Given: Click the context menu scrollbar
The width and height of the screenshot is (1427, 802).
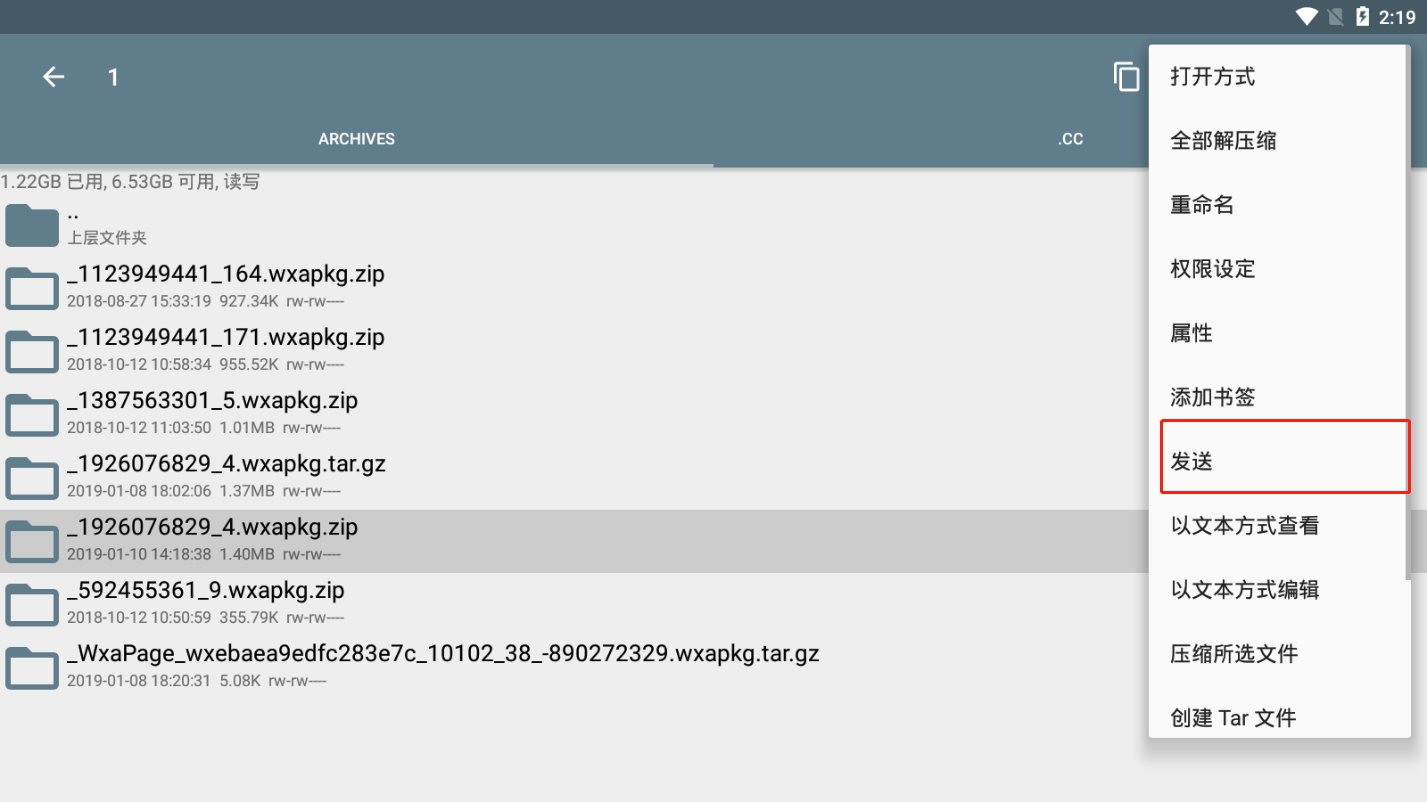Looking at the screenshot, I should click(x=1408, y=313).
